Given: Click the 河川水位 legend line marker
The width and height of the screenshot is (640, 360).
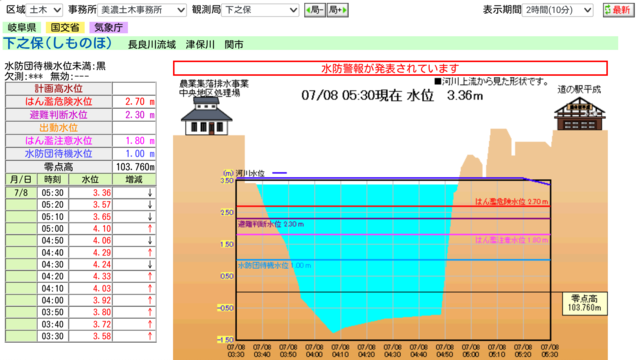Looking at the screenshot, I should point(279,173).
